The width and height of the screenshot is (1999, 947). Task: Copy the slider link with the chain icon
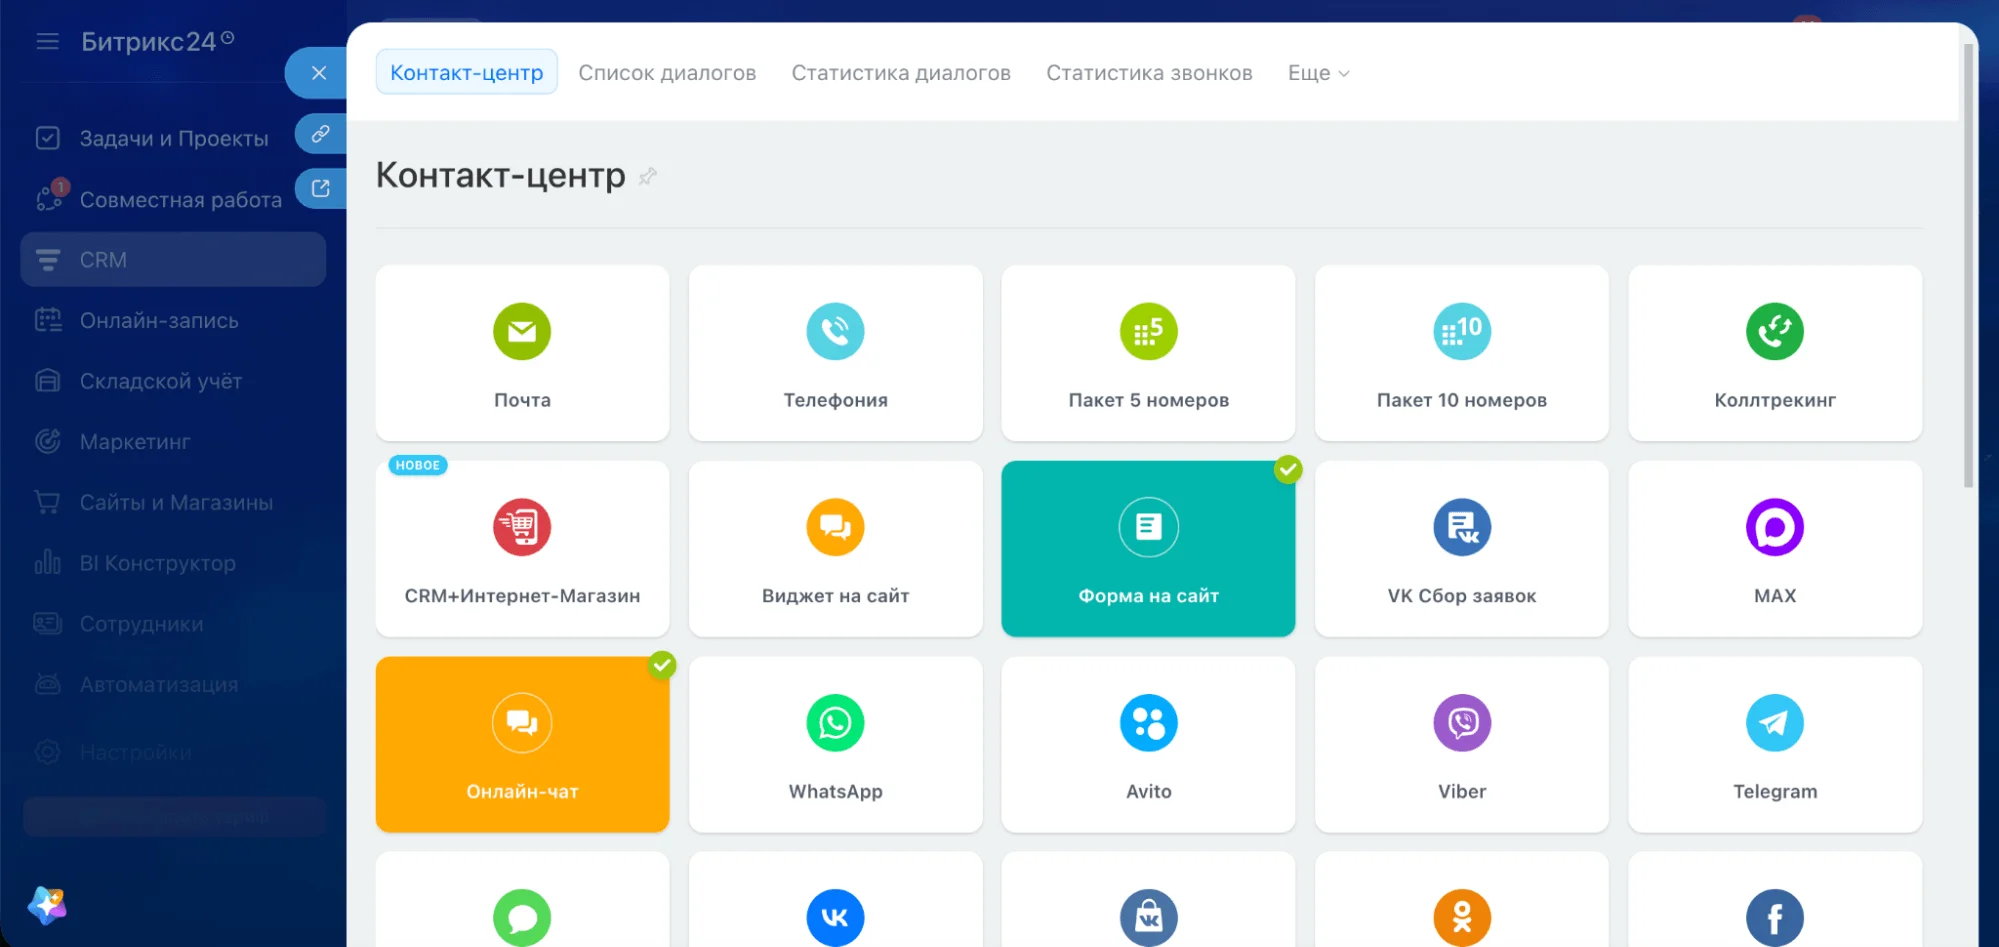coord(320,134)
